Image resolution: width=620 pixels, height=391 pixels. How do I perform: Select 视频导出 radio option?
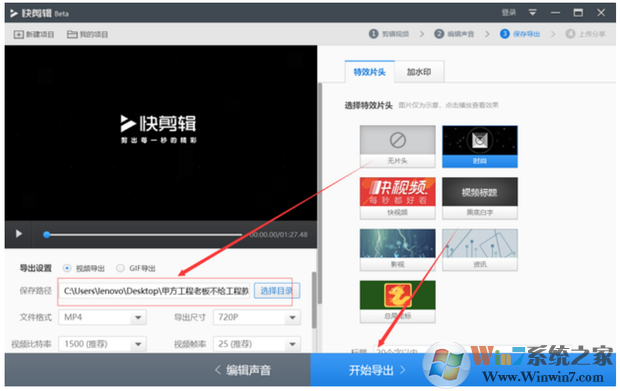point(67,268)
